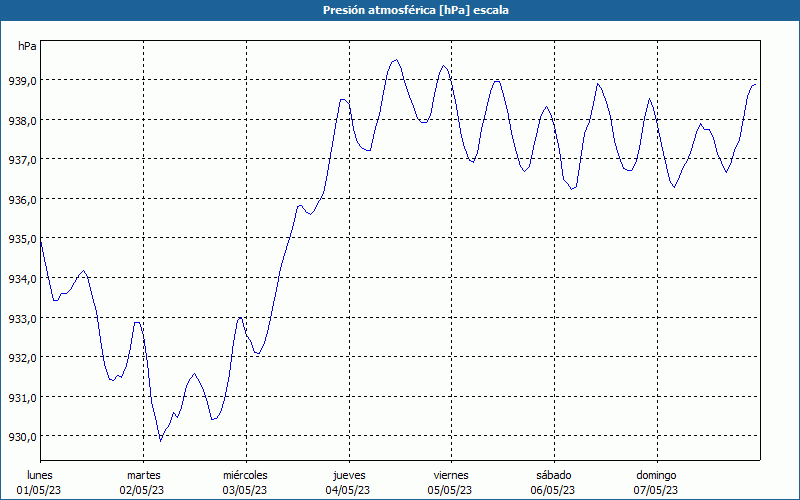Click the 'martes' day label

pos(143,475)
